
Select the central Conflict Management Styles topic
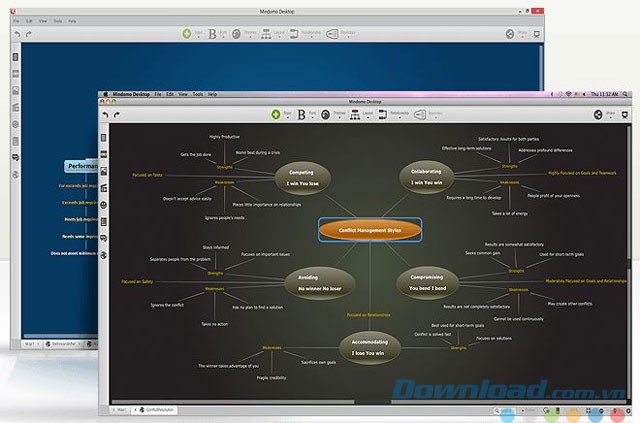[x=370, y=229]
